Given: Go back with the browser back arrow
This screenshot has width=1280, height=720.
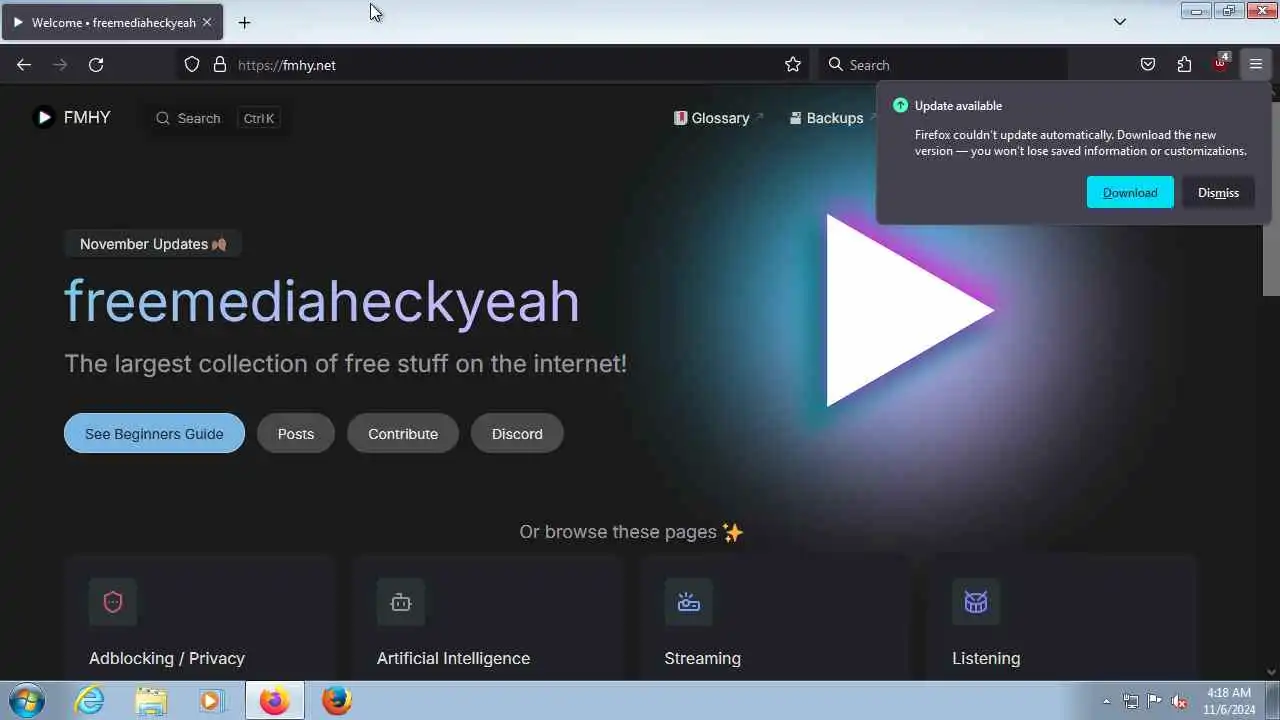Looking at the screenshot, I should click(x=24, y=65).
